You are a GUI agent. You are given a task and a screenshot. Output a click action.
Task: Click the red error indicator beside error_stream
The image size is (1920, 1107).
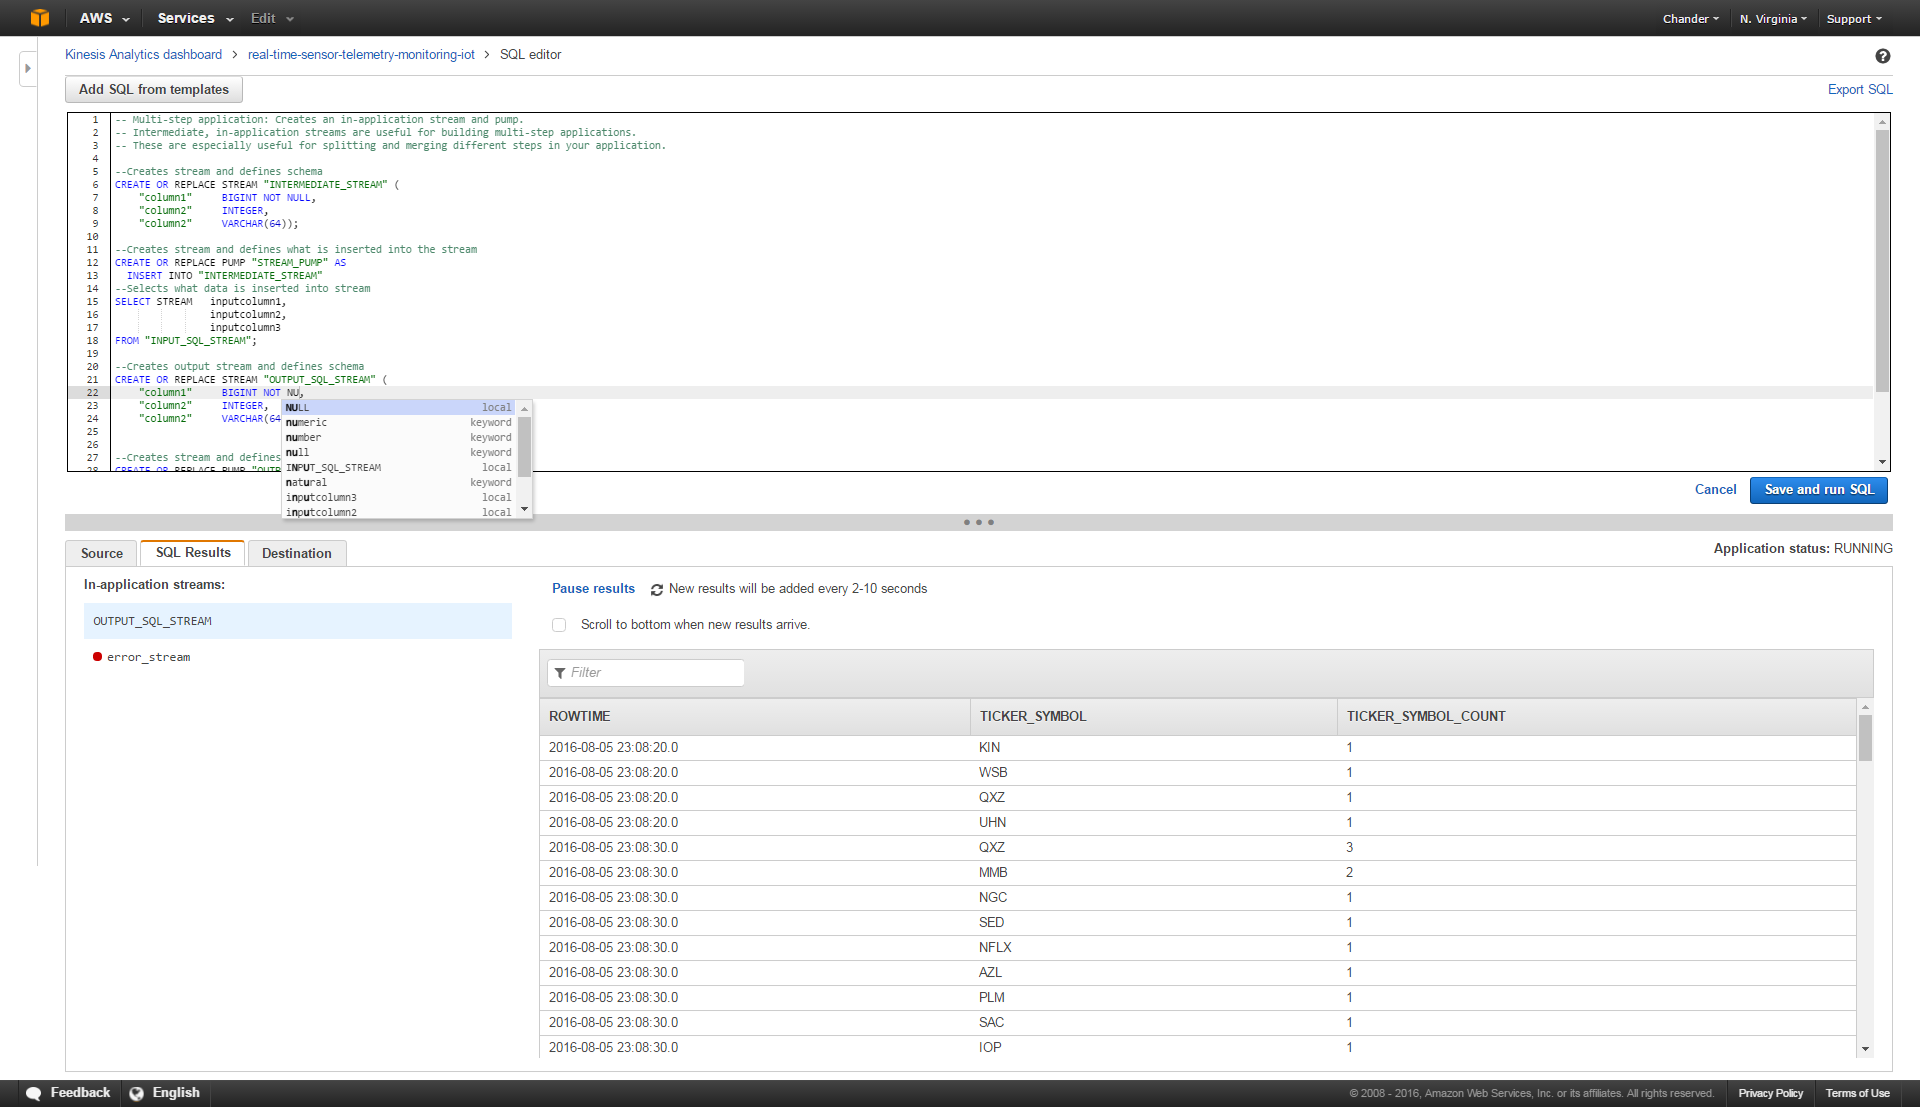pos(97,656)
